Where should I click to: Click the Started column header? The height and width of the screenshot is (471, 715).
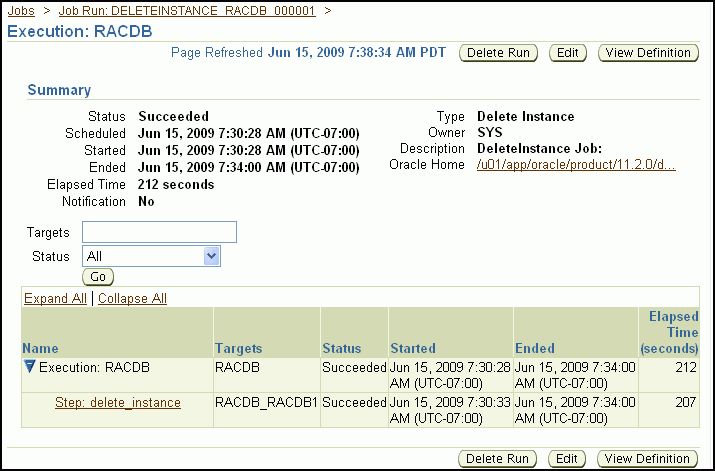tap(413, 348)
